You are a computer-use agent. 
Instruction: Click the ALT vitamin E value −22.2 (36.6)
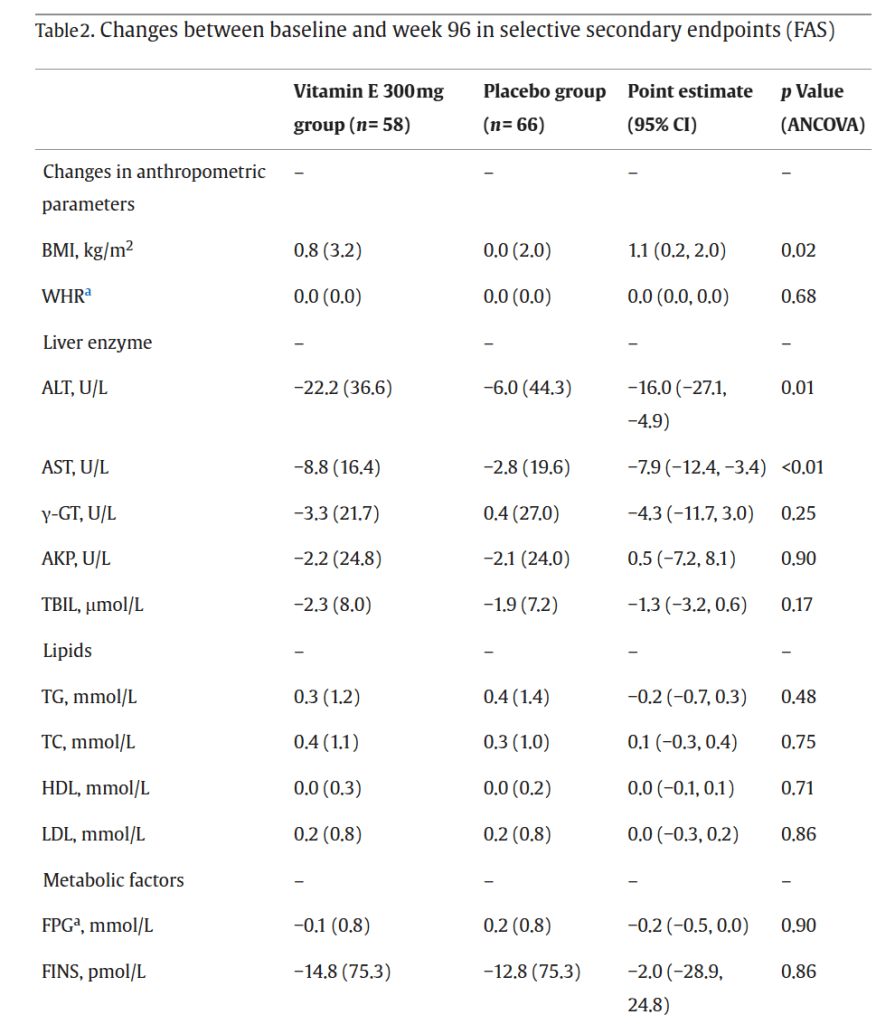point(342,388)
